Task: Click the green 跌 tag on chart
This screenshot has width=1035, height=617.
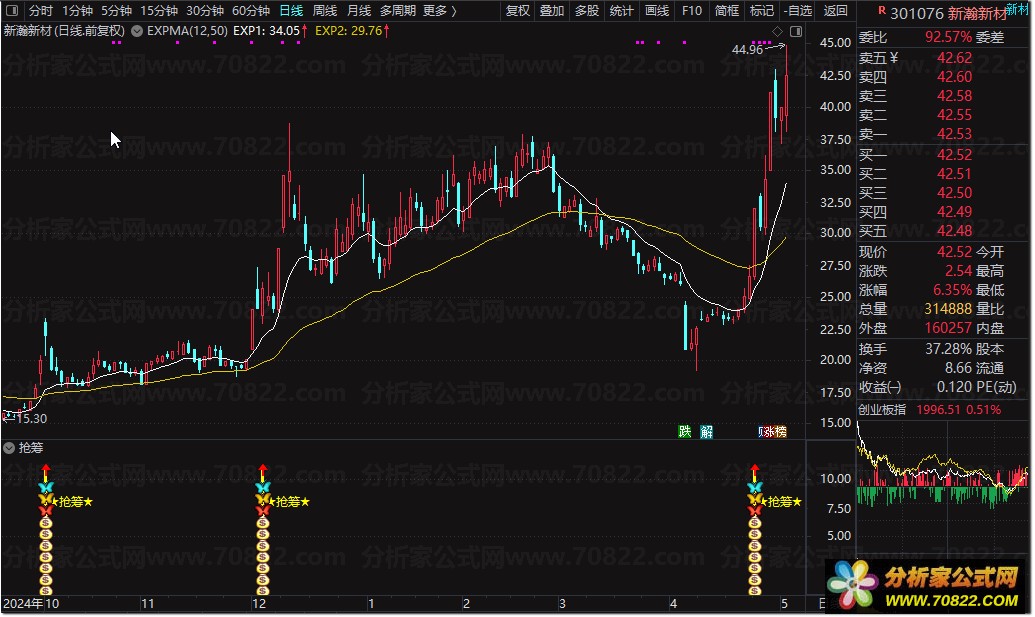Action: point(684,432)
